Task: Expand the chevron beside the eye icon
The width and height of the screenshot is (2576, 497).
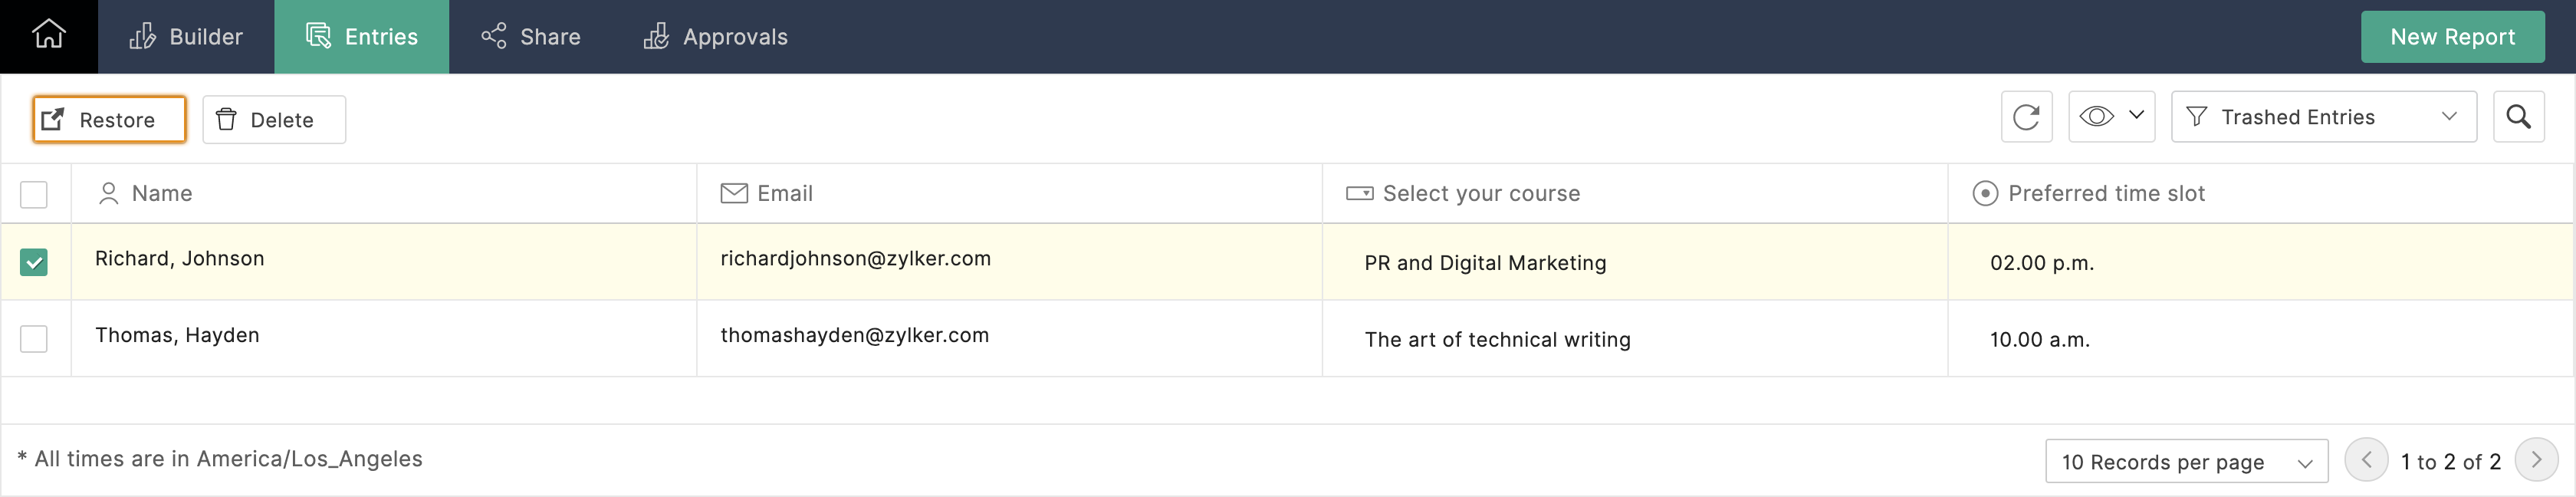Action: point(2137,115)
